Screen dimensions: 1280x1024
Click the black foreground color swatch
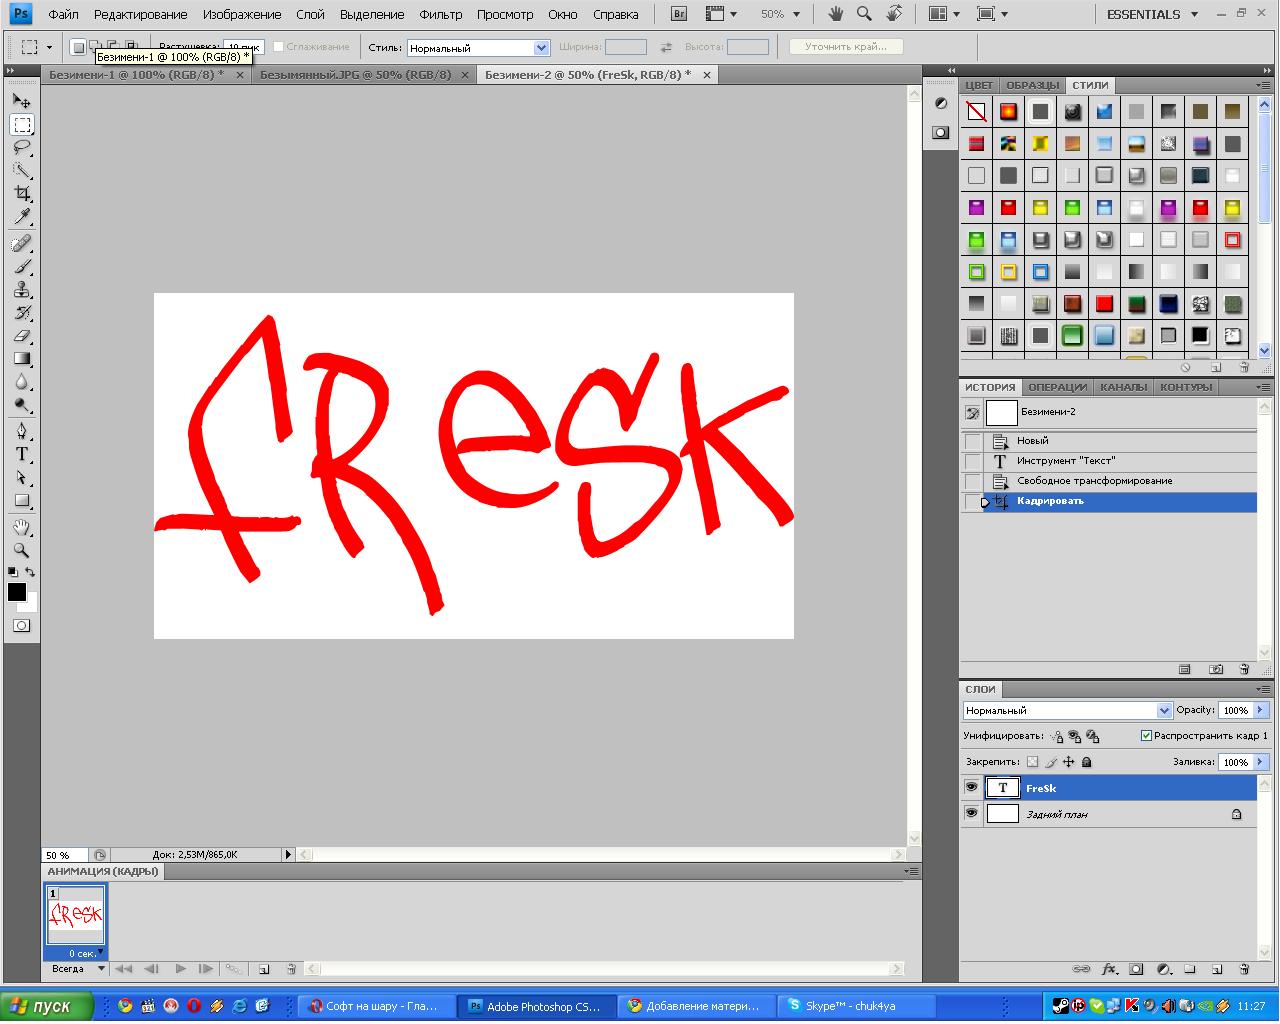[17, 592]
